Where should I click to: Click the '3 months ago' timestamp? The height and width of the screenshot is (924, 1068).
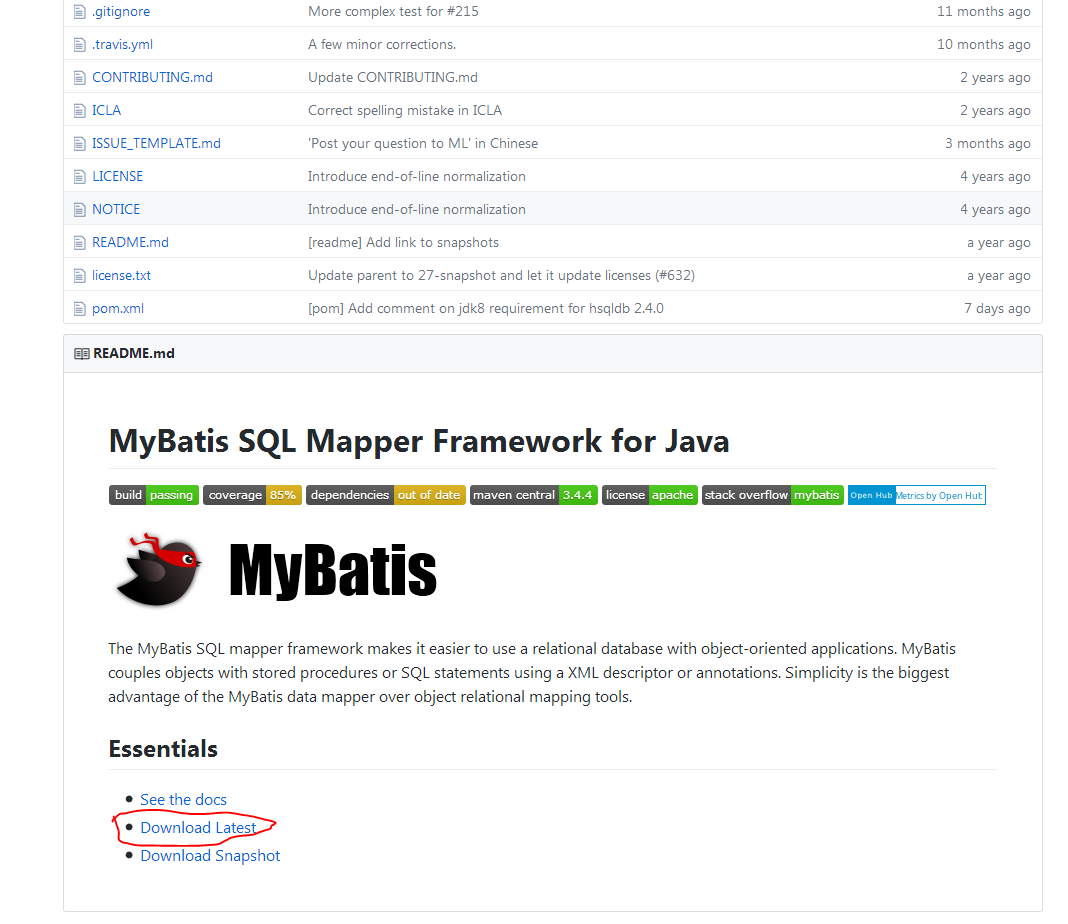[988, 144]
